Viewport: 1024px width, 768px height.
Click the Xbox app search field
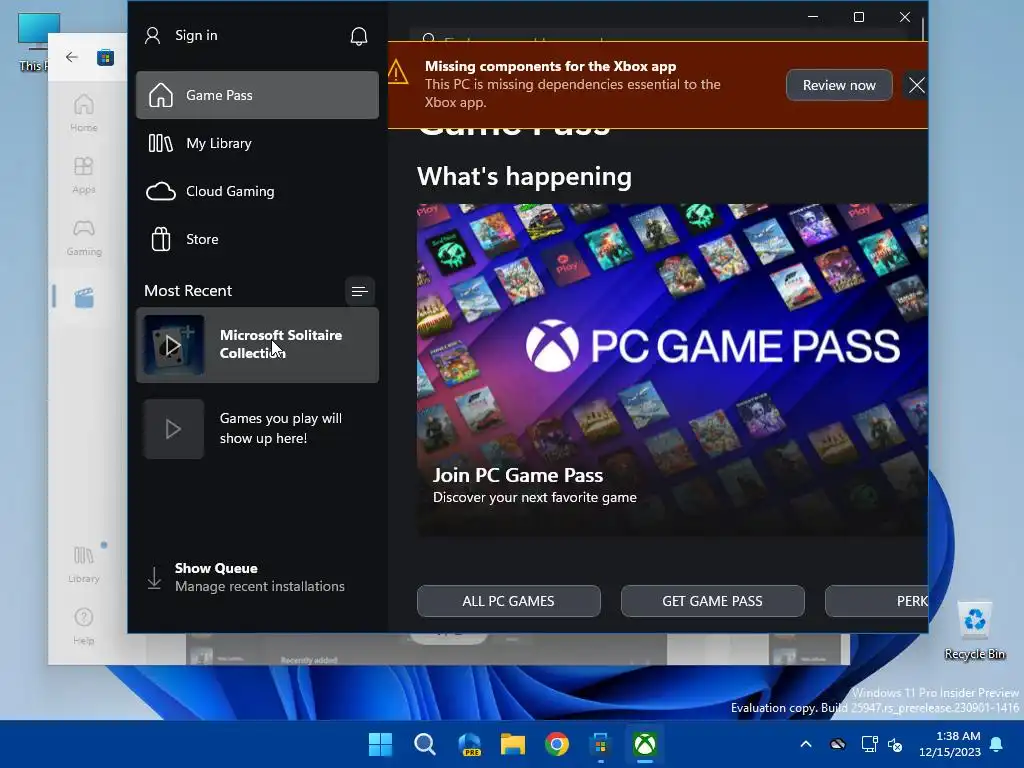pyautogui.click(x=660, y=36)
